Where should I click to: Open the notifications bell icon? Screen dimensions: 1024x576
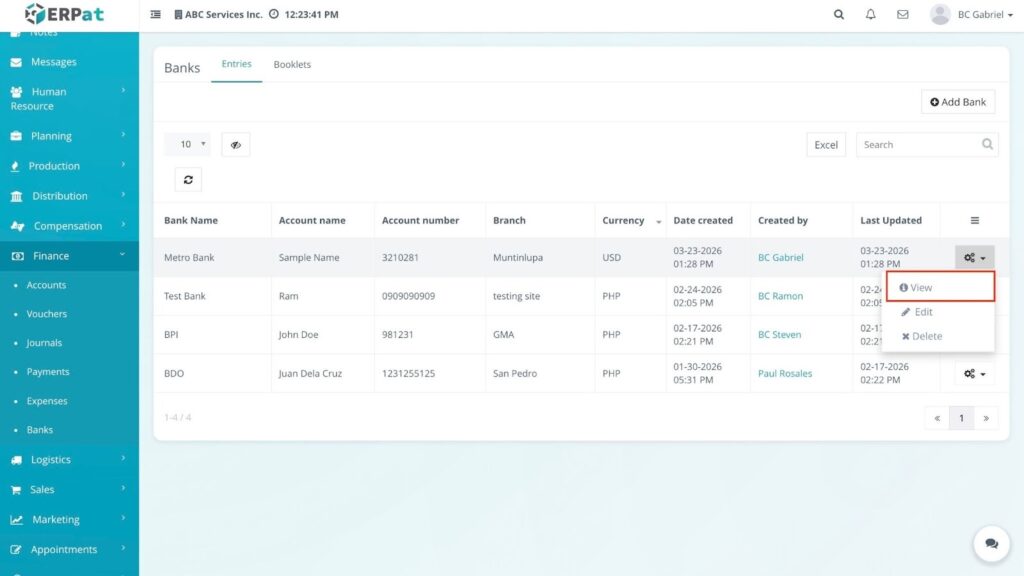[x=870, y=15]
